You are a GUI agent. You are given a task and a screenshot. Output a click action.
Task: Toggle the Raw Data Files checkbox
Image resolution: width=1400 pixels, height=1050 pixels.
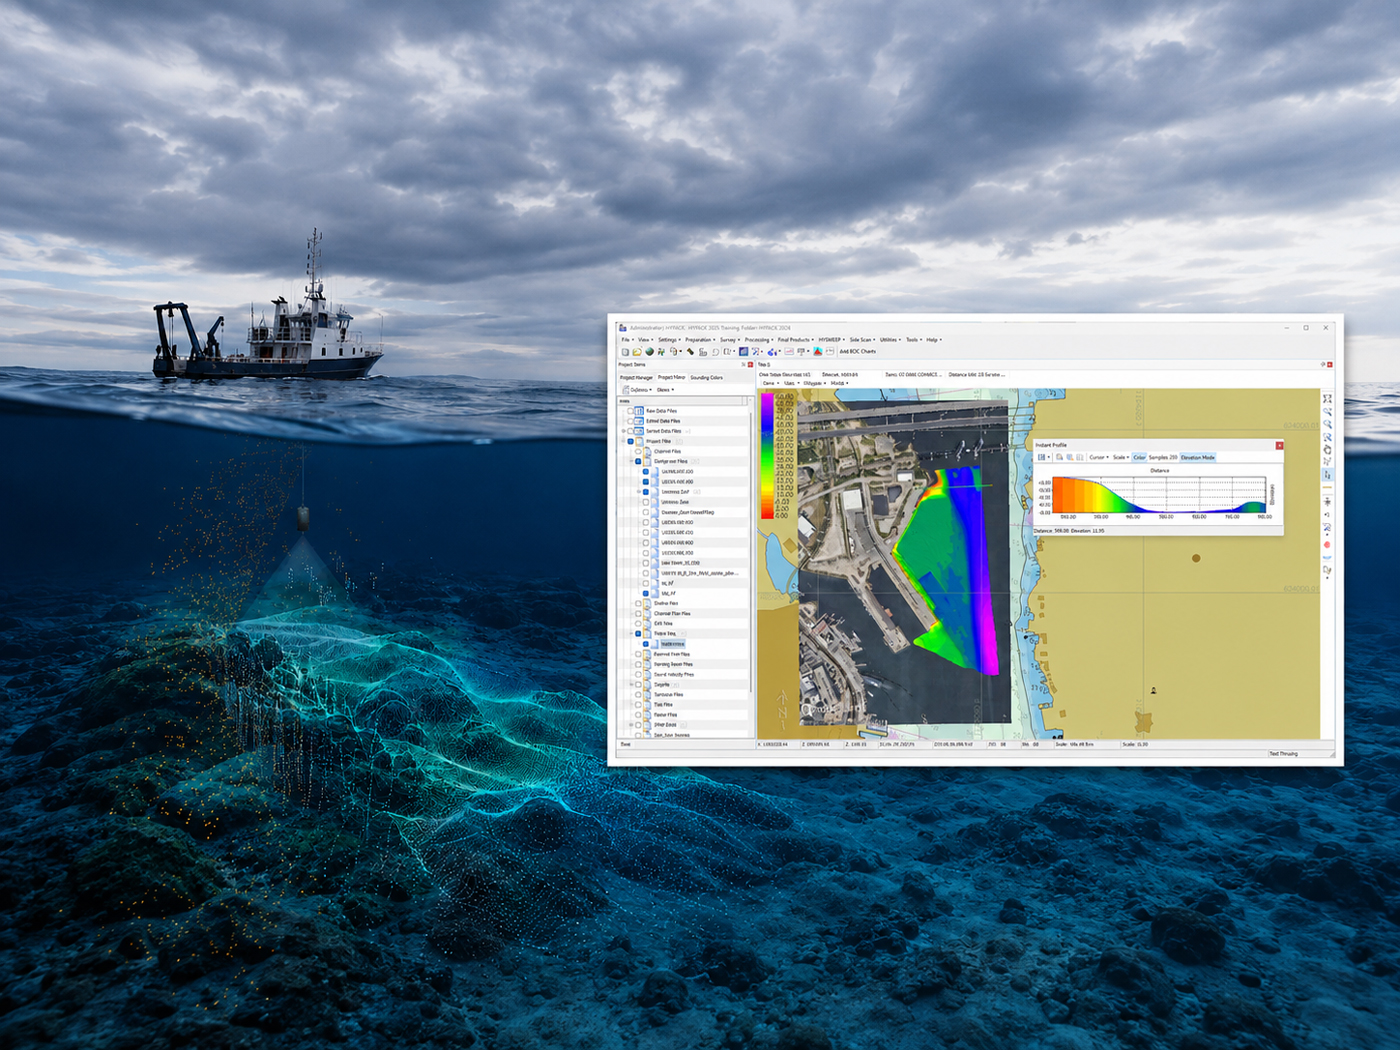(x=631, y=411)
